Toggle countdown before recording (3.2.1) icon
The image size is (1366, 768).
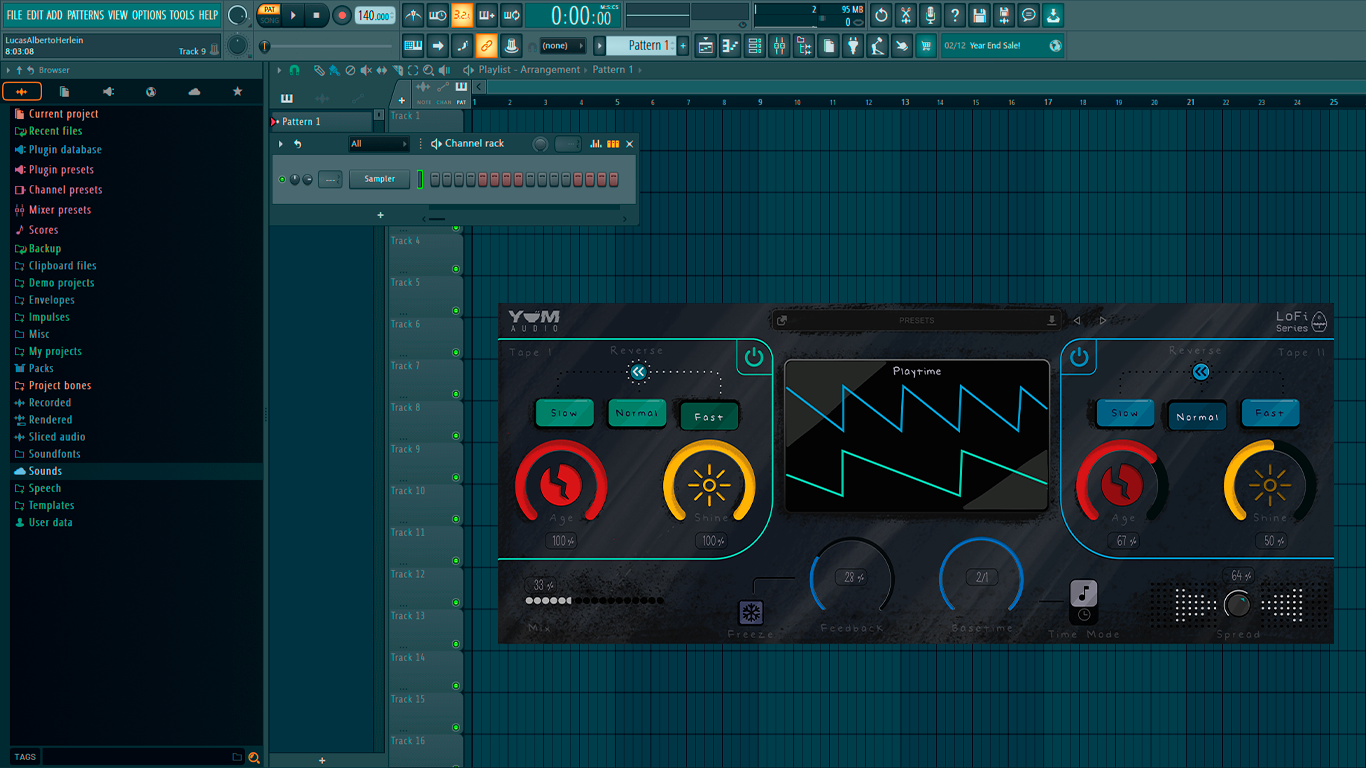tap(462, 15)
